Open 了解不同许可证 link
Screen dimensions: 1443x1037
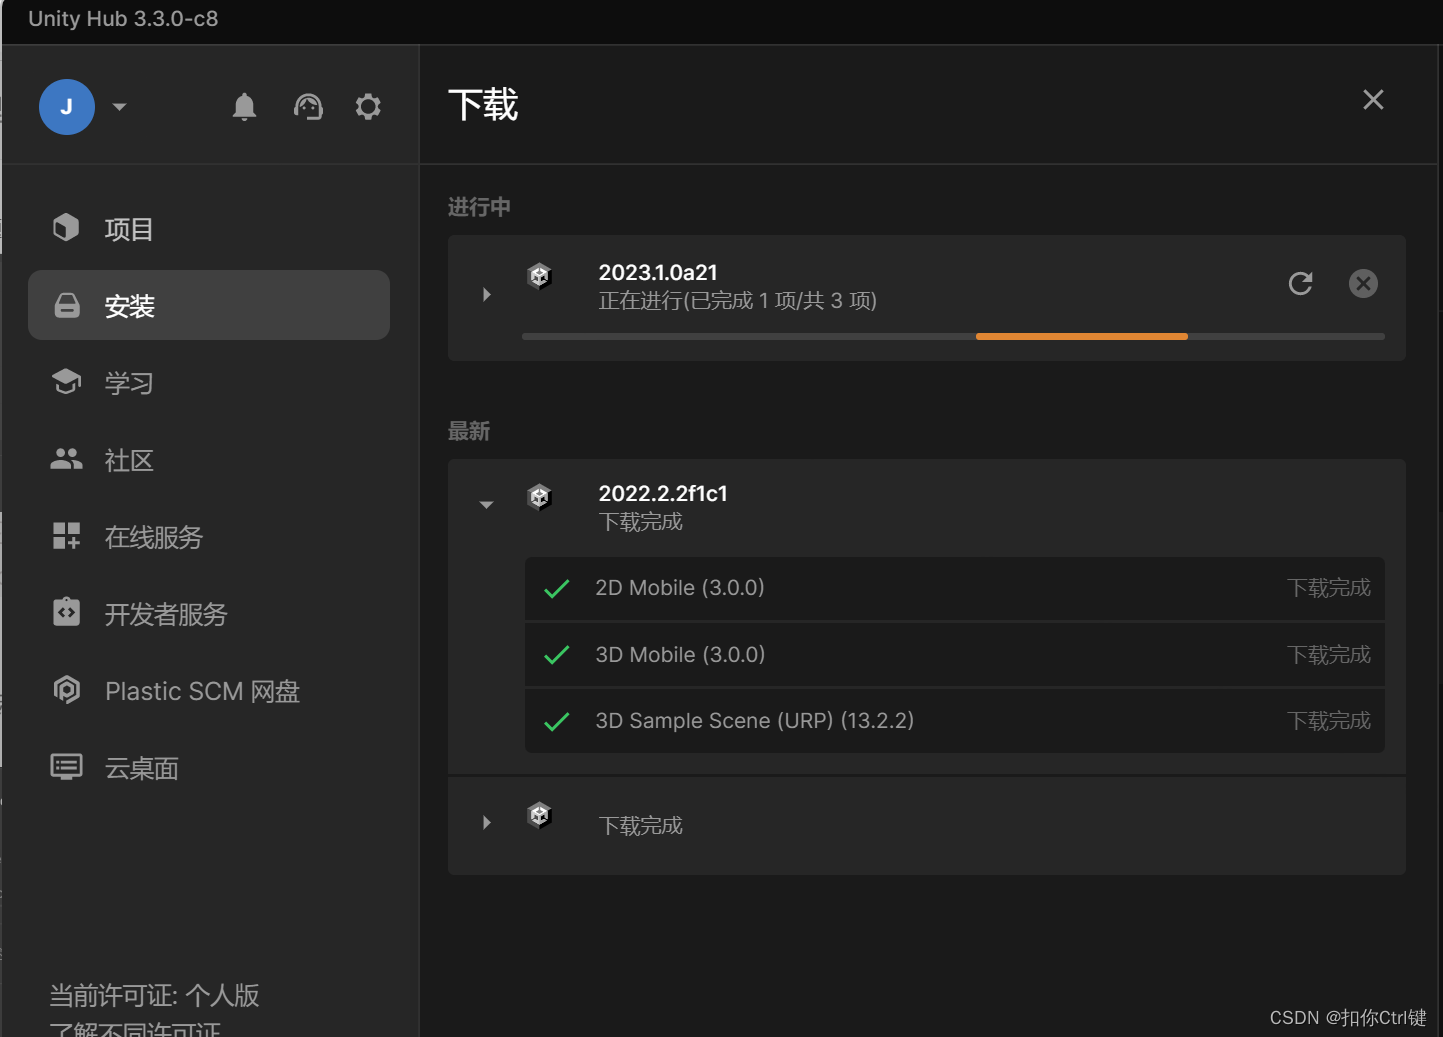134,1028
